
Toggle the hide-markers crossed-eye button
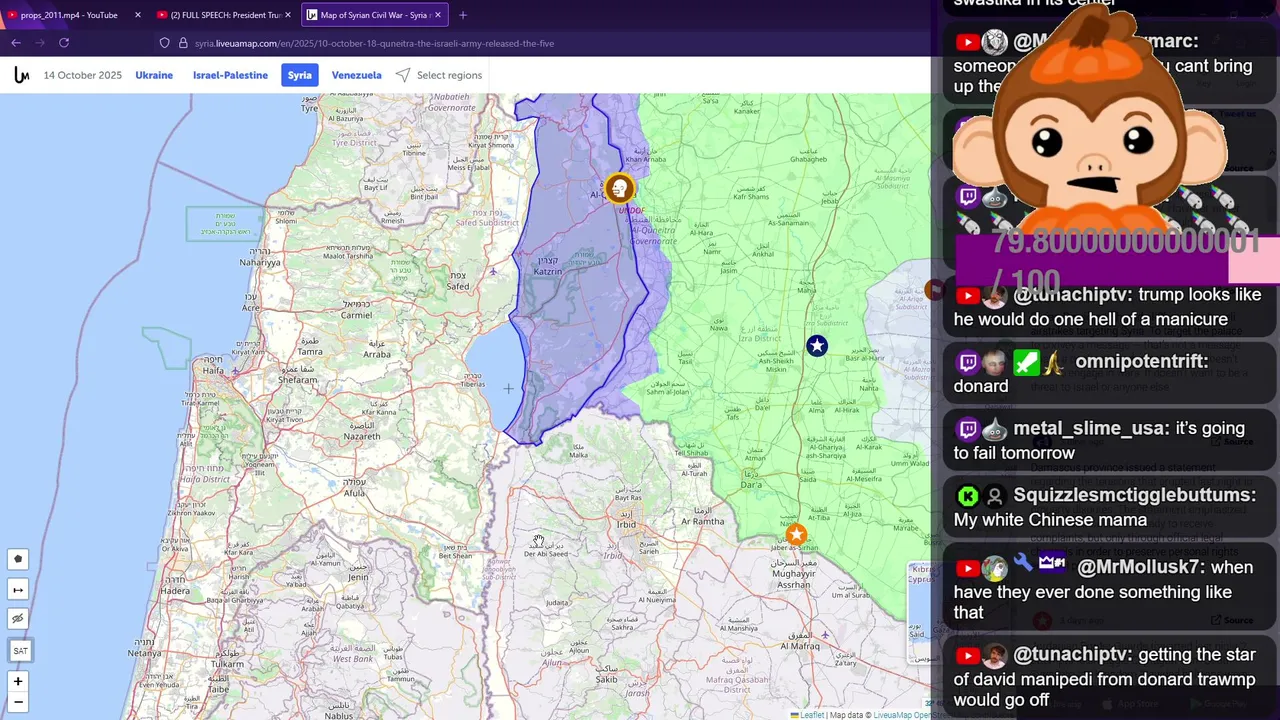click(x=18, y=619)
